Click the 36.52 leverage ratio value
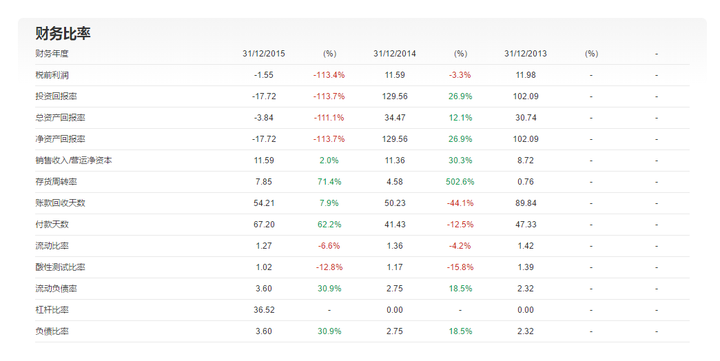Image resolution: width=720 pixels, height=361 pixels. [x=264, y=310]
